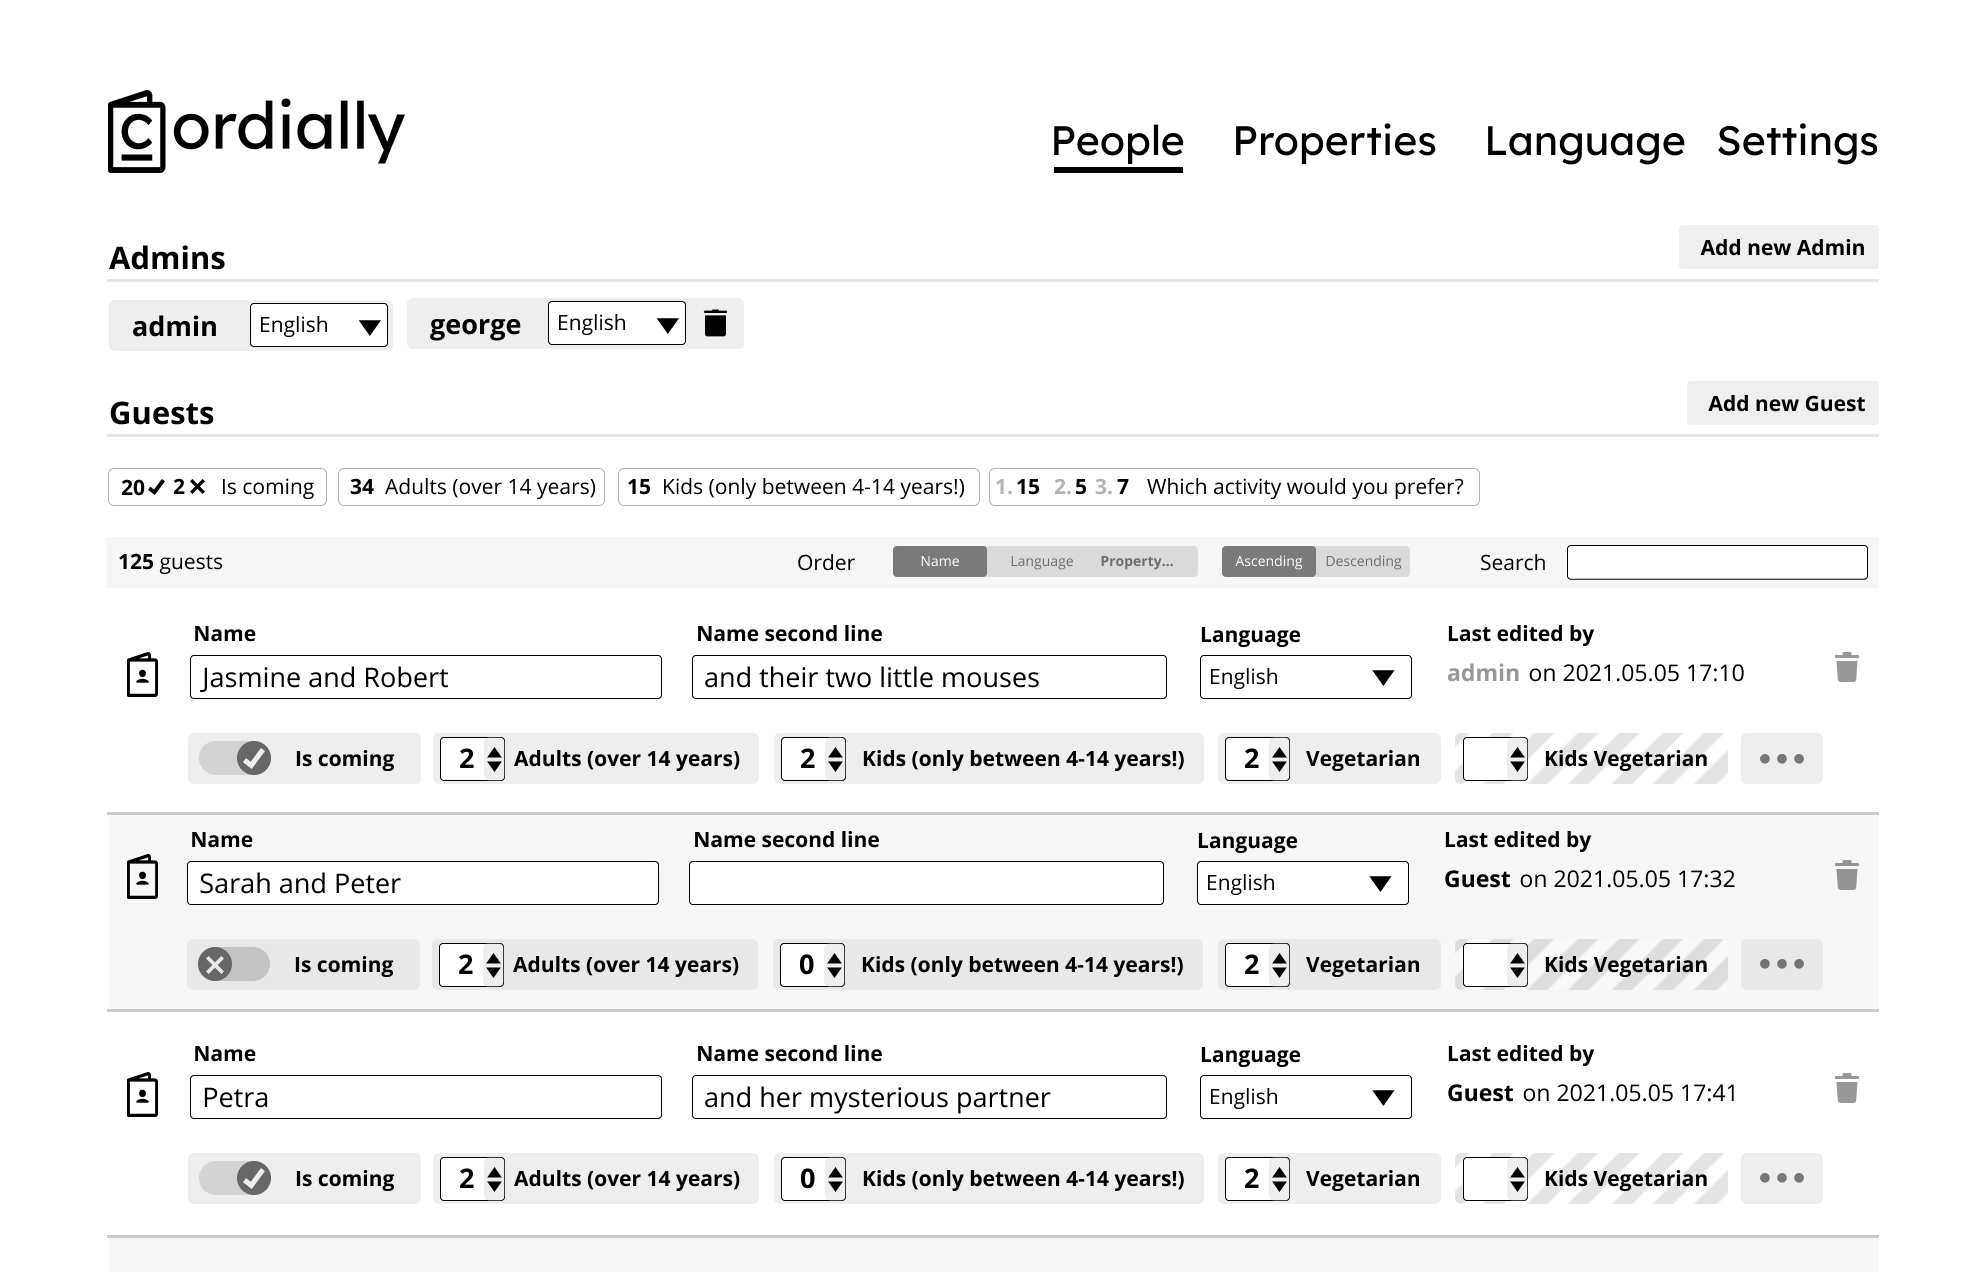Screen dimensions: 1973x1272
Task: Click the guest Search field
Action: click(x=1716, y=562)
